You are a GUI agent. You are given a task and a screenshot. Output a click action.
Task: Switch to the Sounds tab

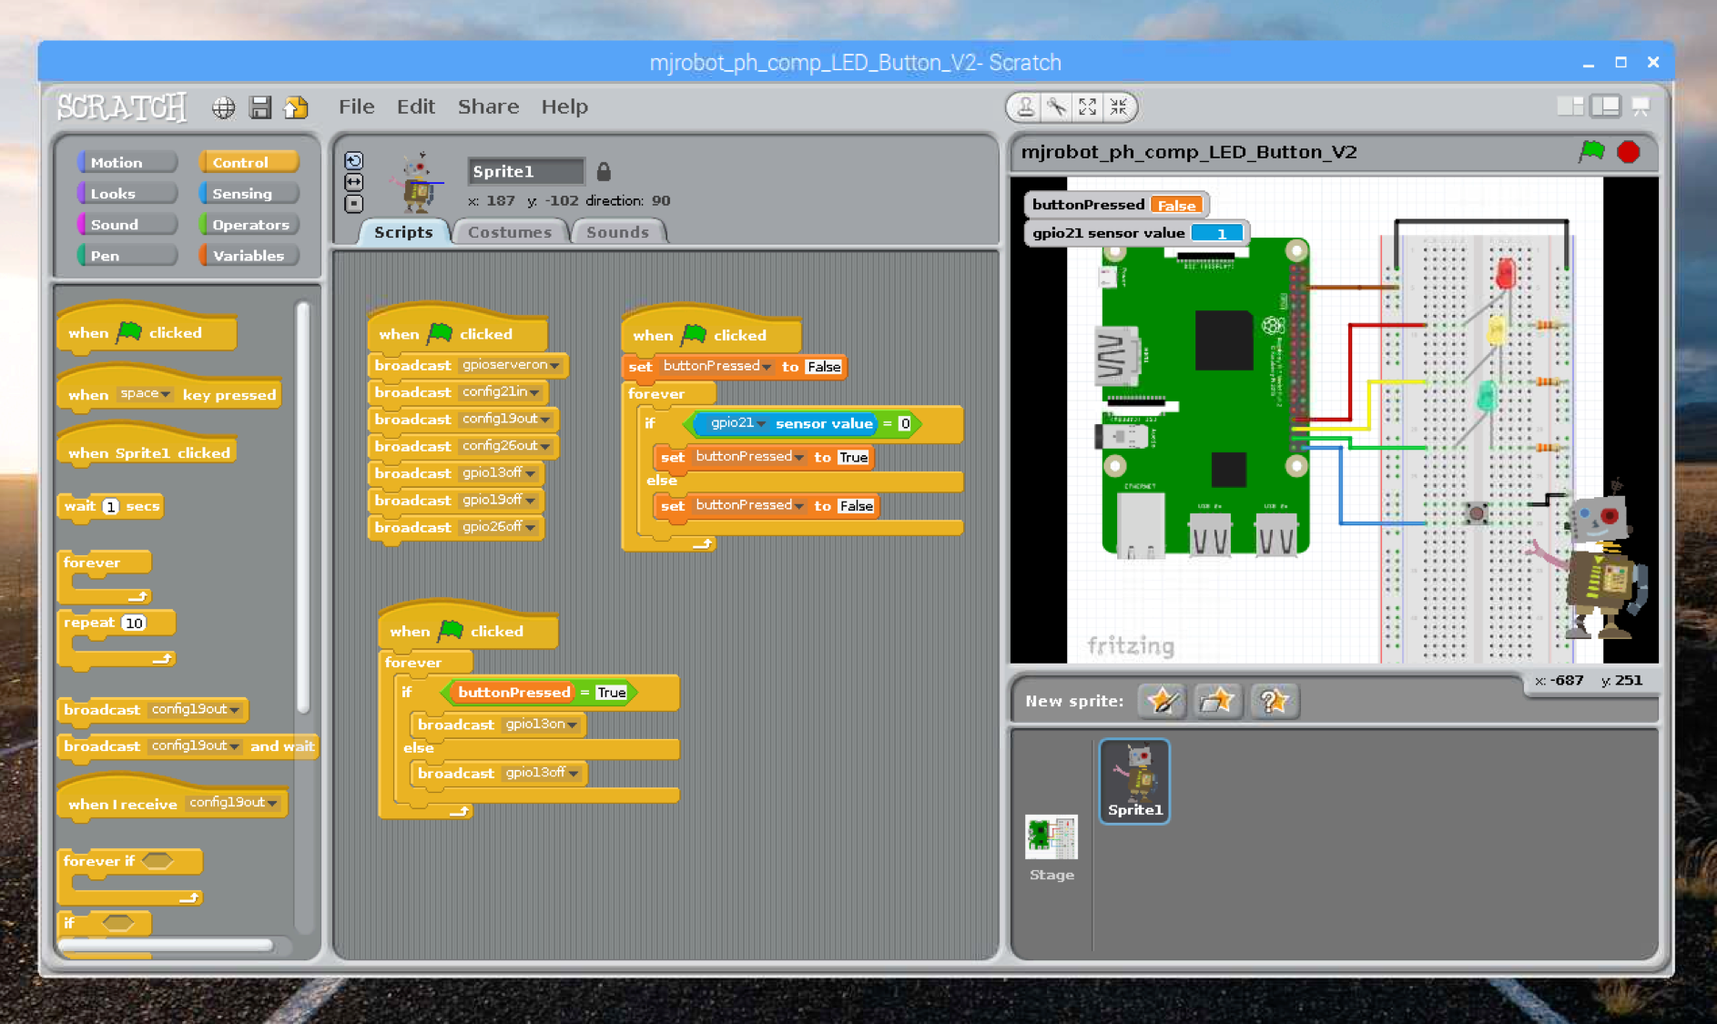tap(618, 231)
